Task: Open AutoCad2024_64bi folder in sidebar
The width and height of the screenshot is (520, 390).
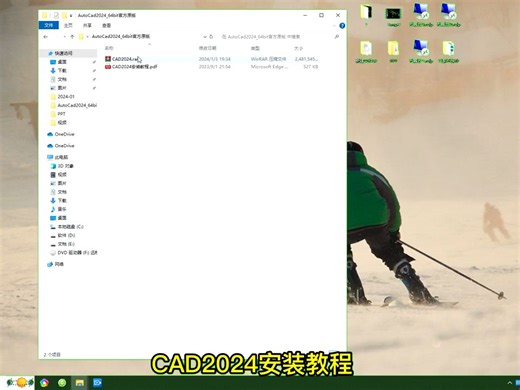Action: pyautogui.click(x=77, y=105)
